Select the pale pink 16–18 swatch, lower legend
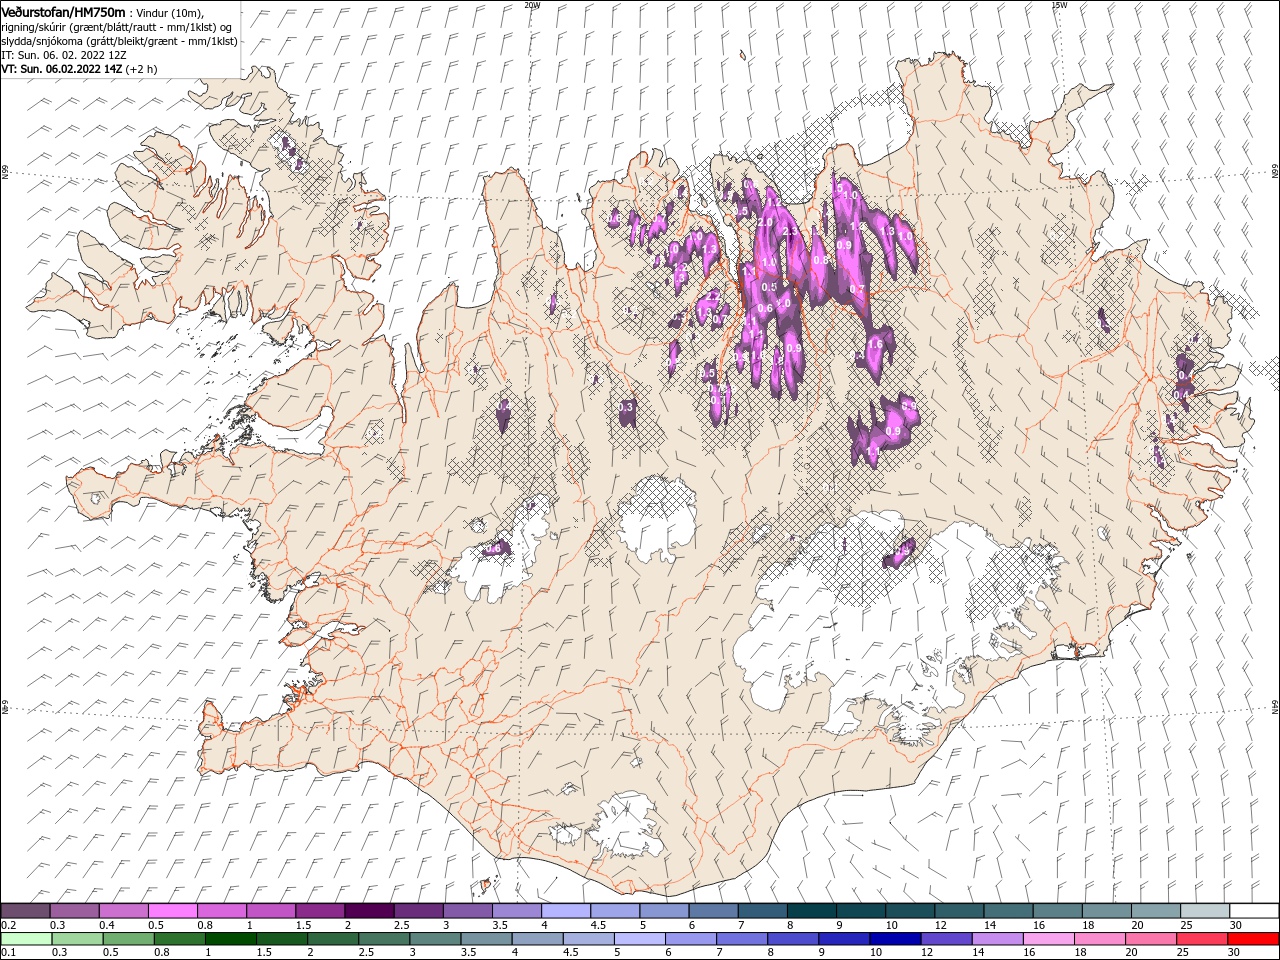This screenshot has width=1280, height=960. [1048, 939]
